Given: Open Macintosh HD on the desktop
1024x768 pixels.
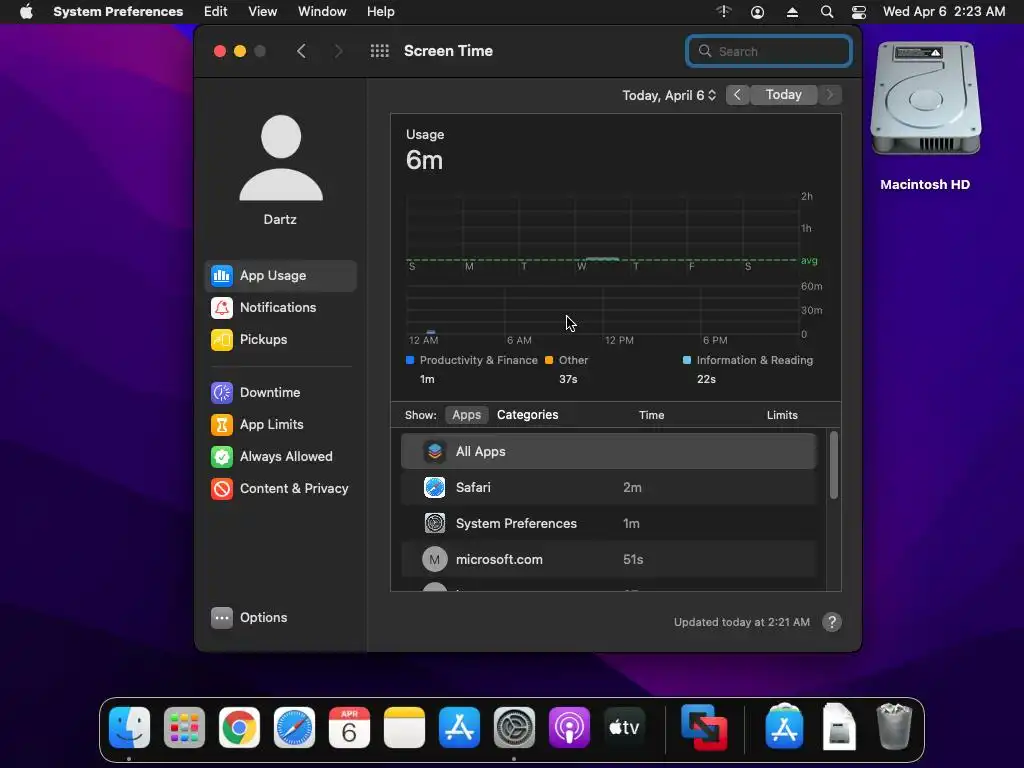Looking at the screenshot, I should point(925,117).
